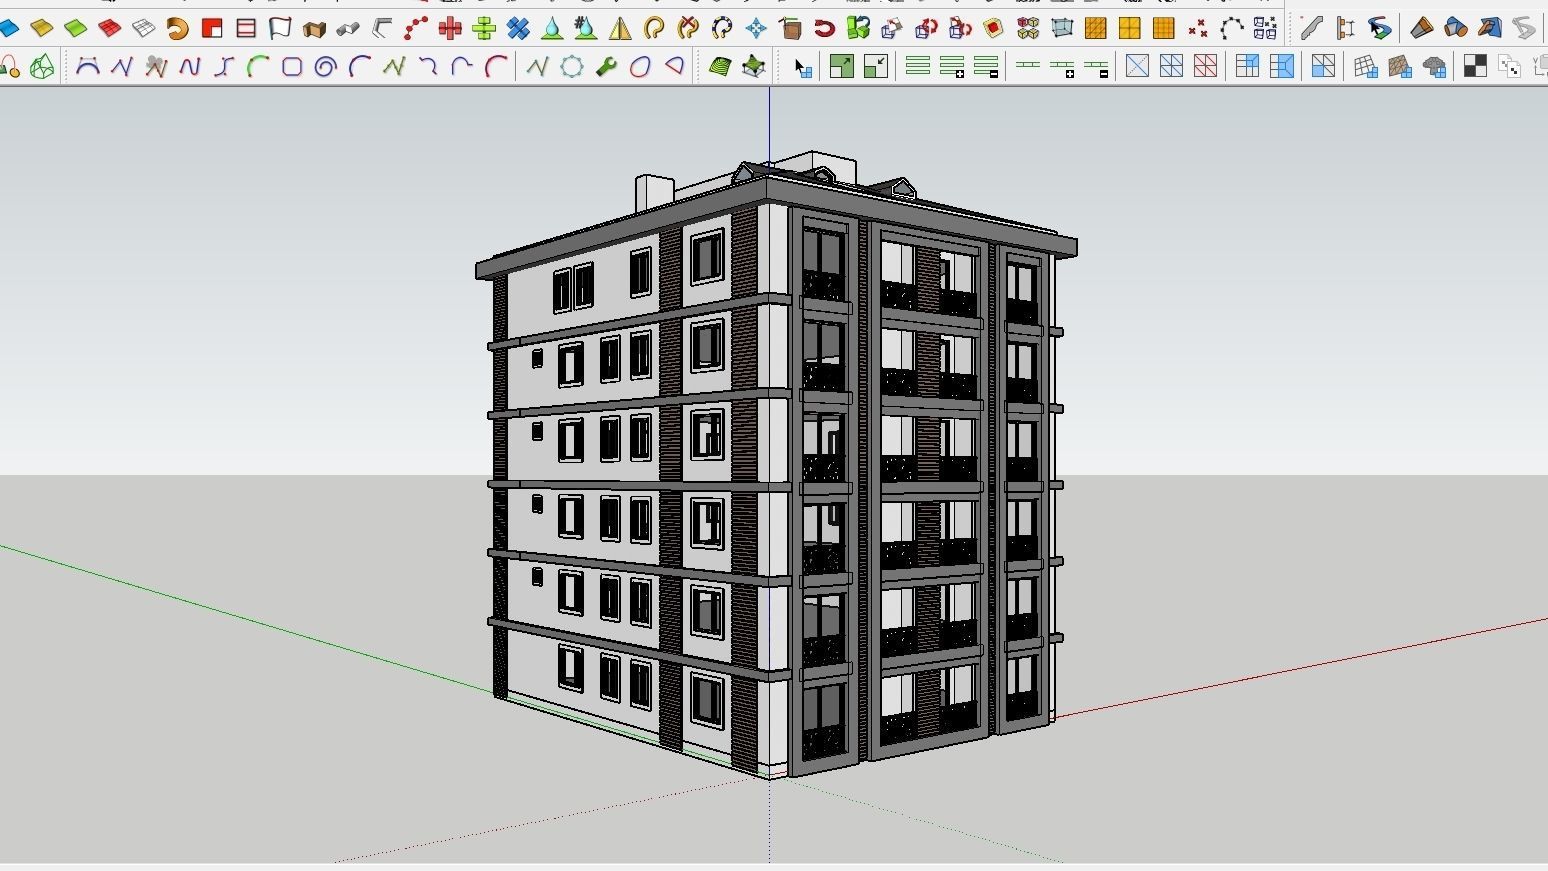Select the grey cloud with blue squares icon

pos(1435,67)
